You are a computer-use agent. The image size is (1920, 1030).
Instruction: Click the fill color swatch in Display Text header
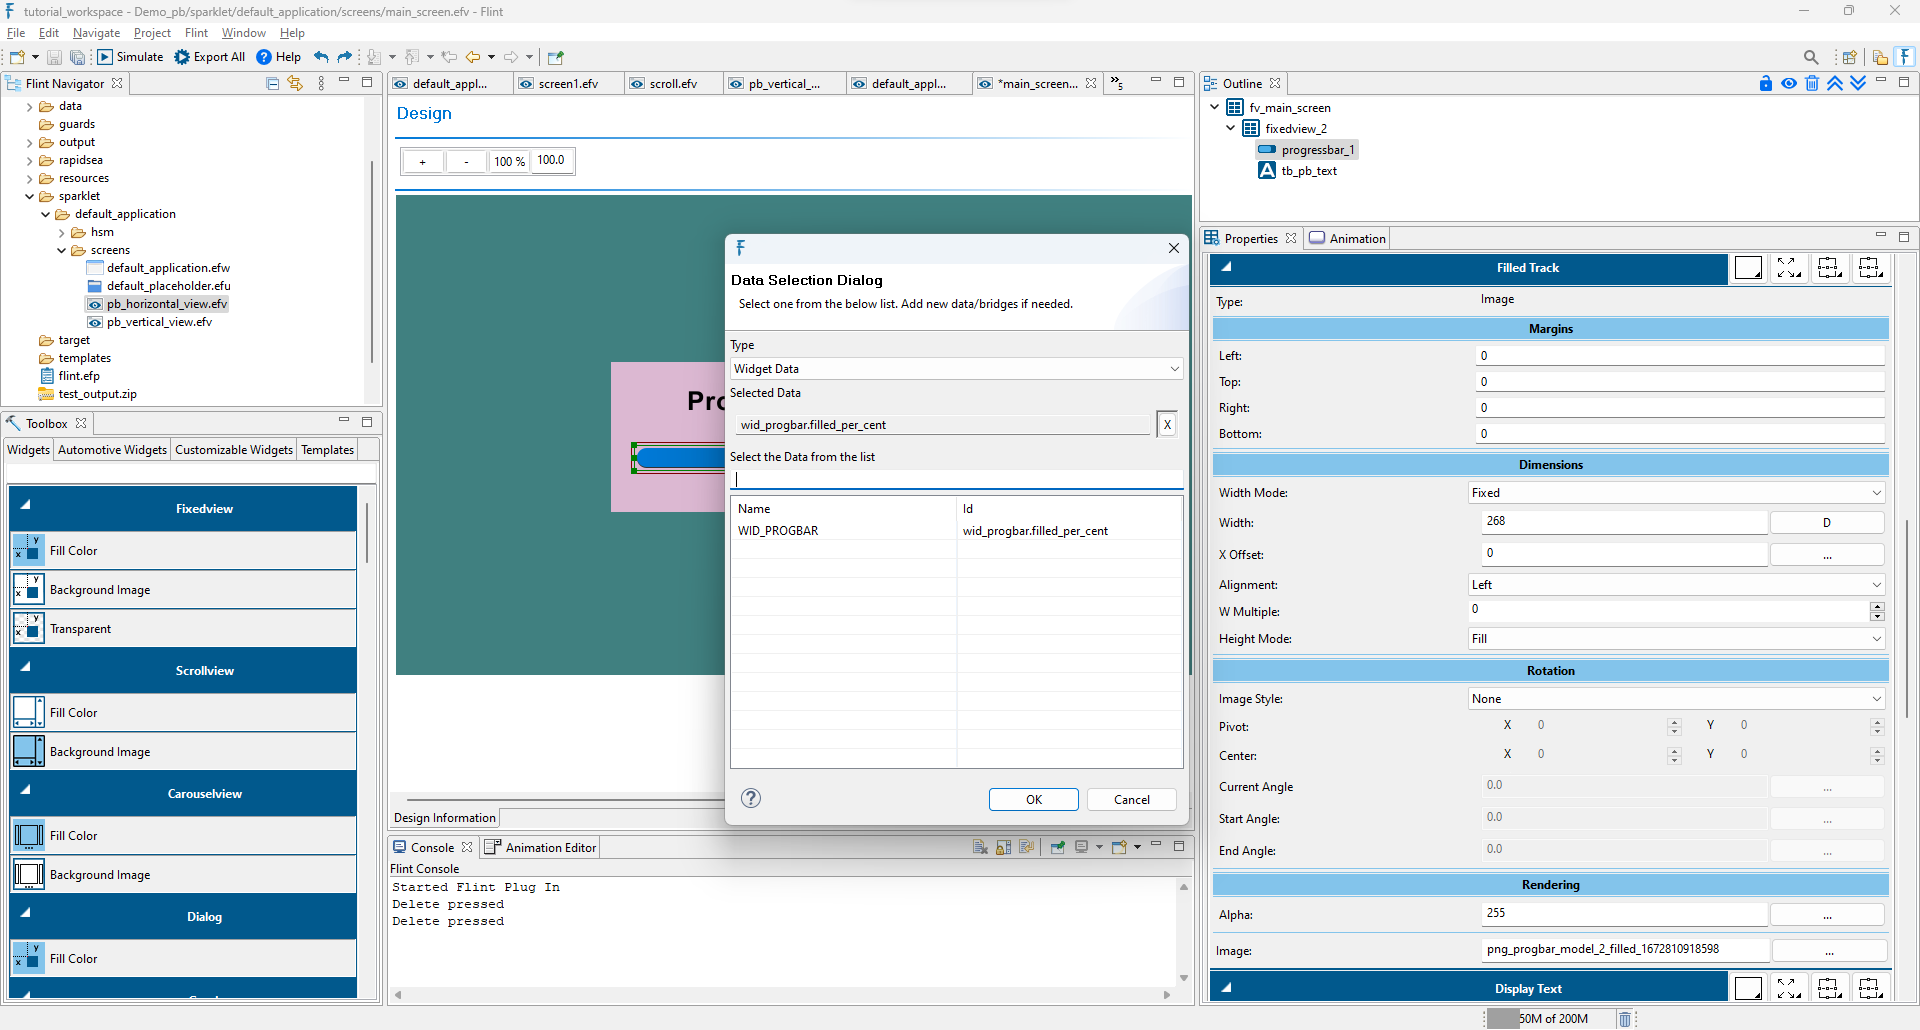click(x=1749, y=988)
